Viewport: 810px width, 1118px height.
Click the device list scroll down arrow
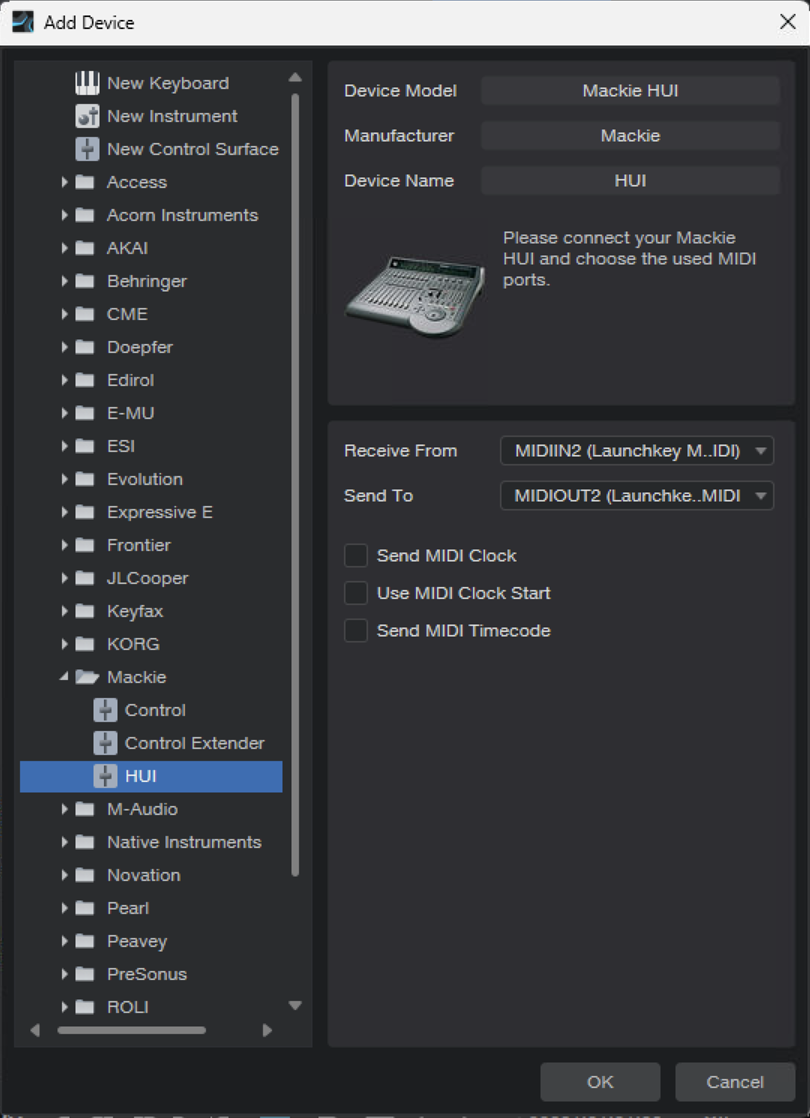tap(295, 1005)
